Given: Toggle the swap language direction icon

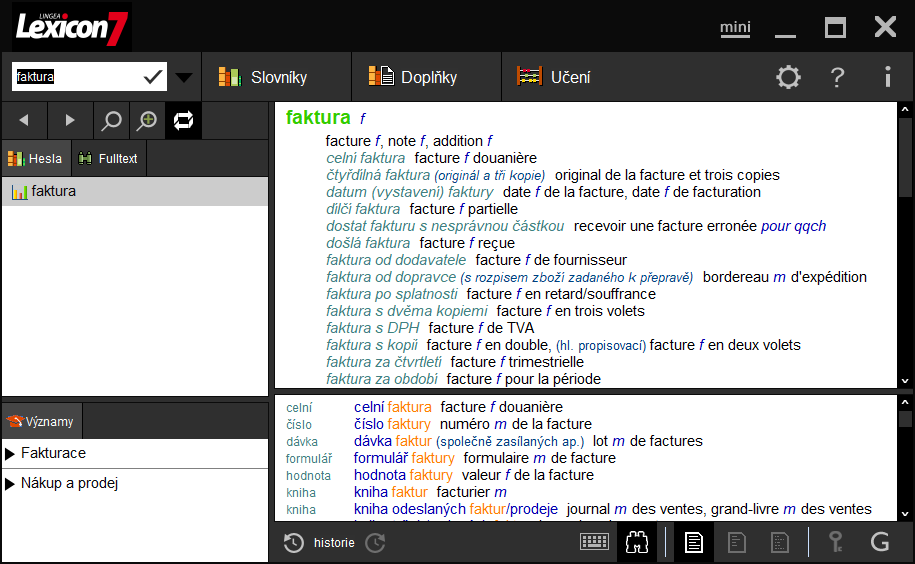Looking at the screenshot, I should (x=183, y=121).
